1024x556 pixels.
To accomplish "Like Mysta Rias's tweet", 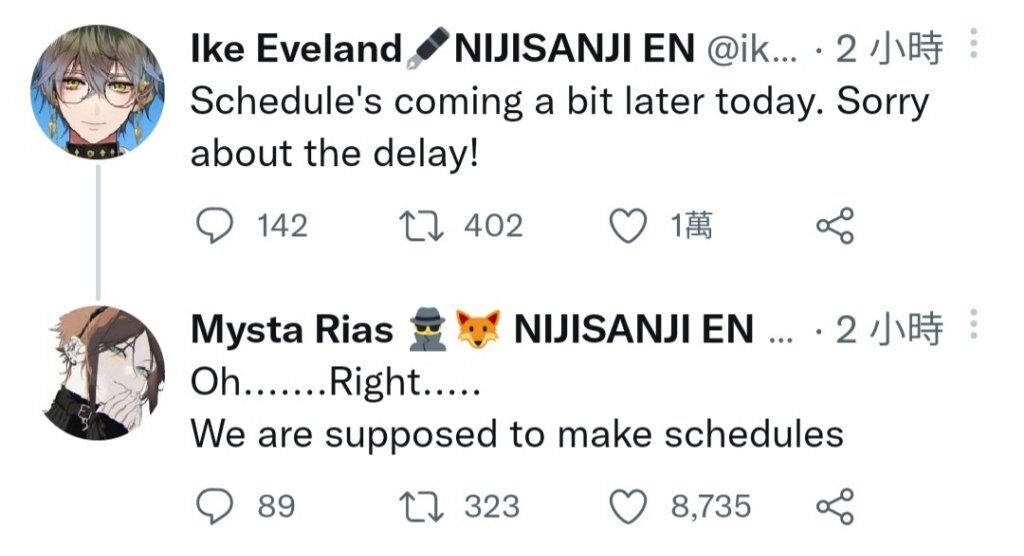I will coord(628,506).
